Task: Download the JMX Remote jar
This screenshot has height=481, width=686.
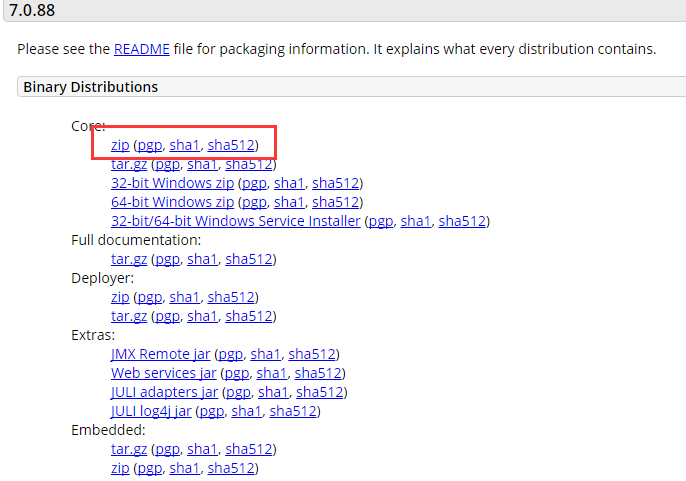Action: [161, 354]
